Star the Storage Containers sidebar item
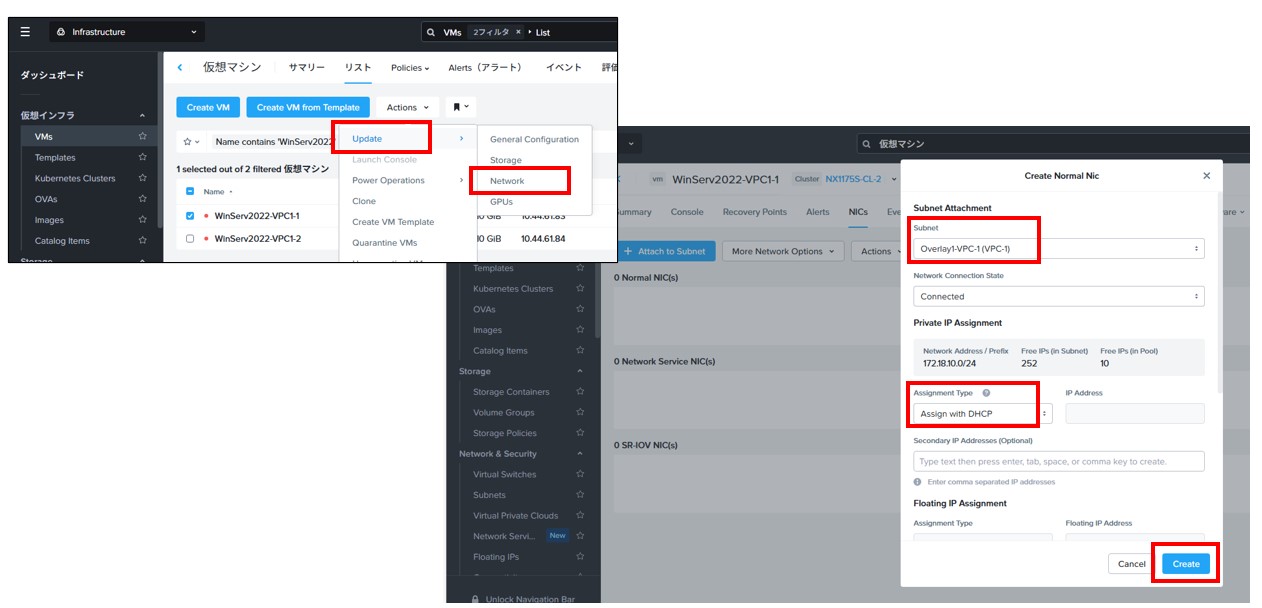 tap(580, 392)
